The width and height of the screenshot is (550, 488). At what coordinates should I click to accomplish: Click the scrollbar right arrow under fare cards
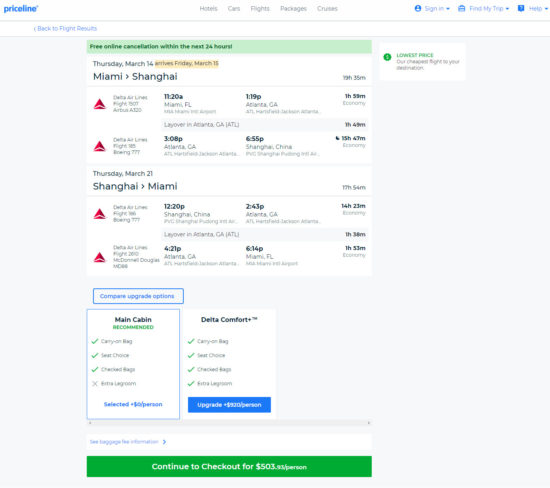click(369, 423)
